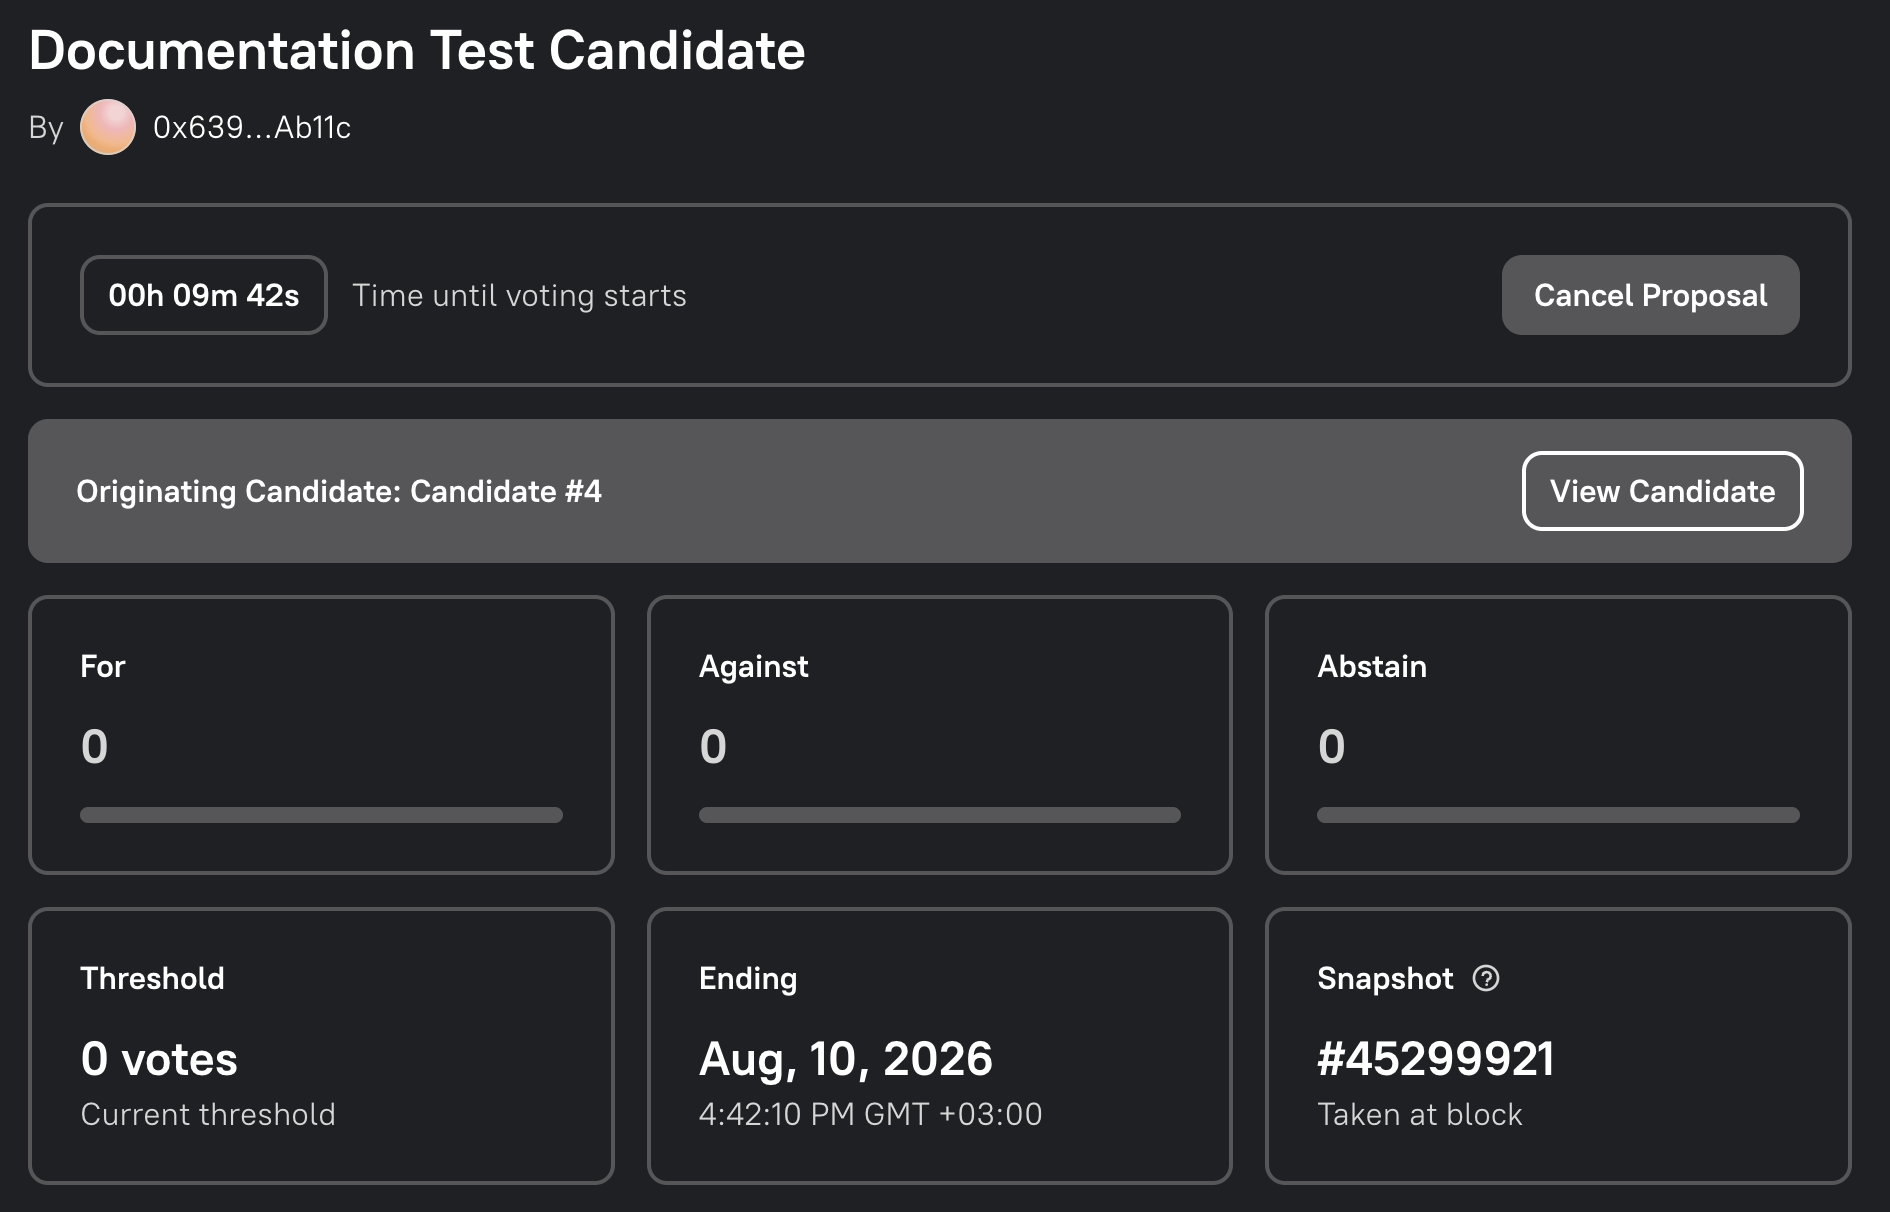Click the 00h 09m 42s countdown timer
The width and height of the screenshot is (1890, 1212).
tap(204, 295)
